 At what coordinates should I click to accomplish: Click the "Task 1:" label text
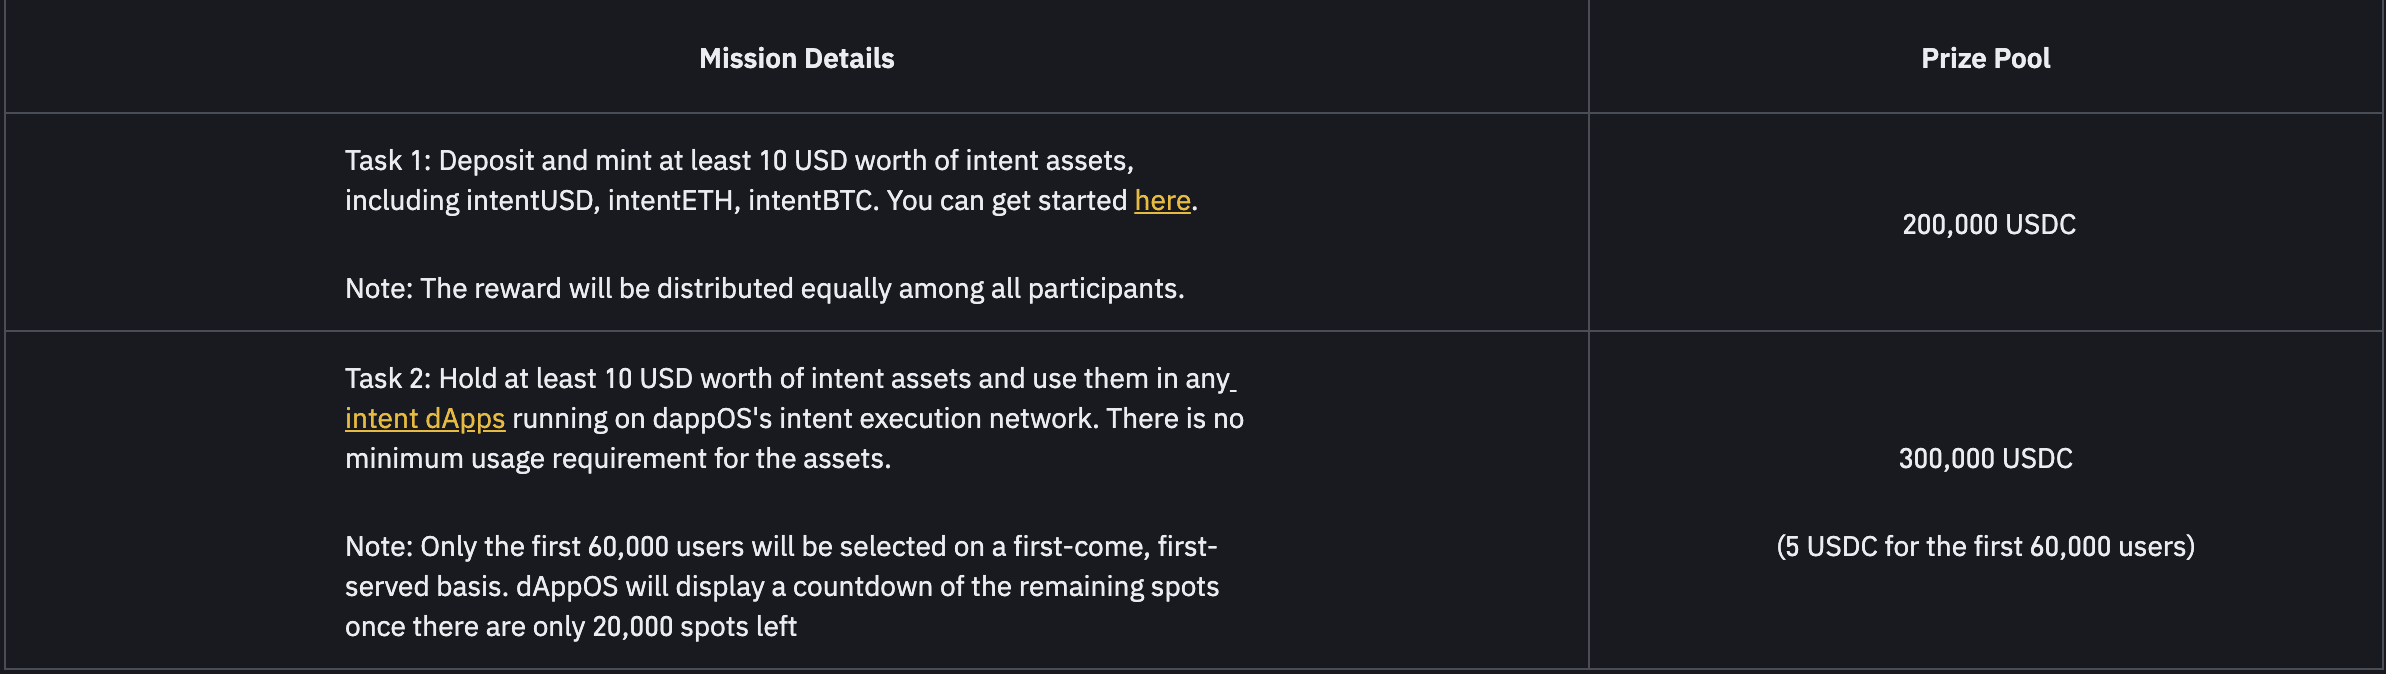pos(388,161)
